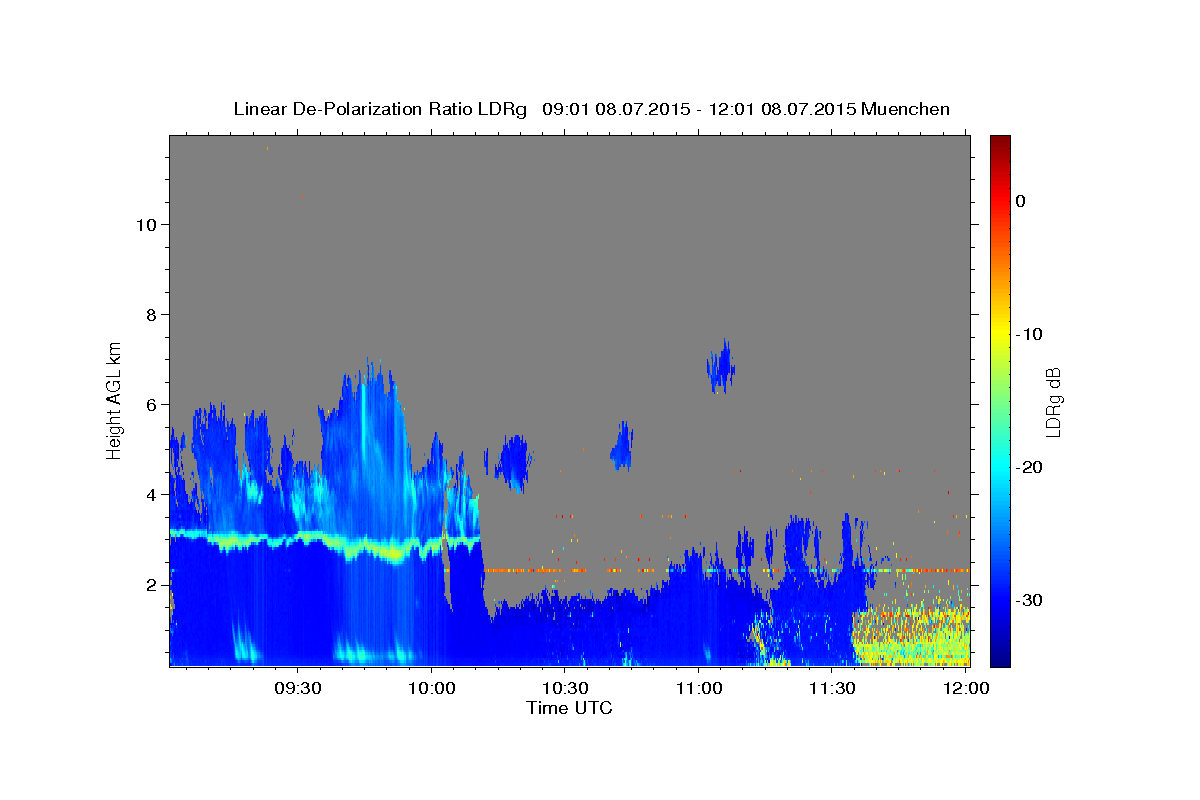
Task: Click the height tick label 6
Action: (152, 405)
